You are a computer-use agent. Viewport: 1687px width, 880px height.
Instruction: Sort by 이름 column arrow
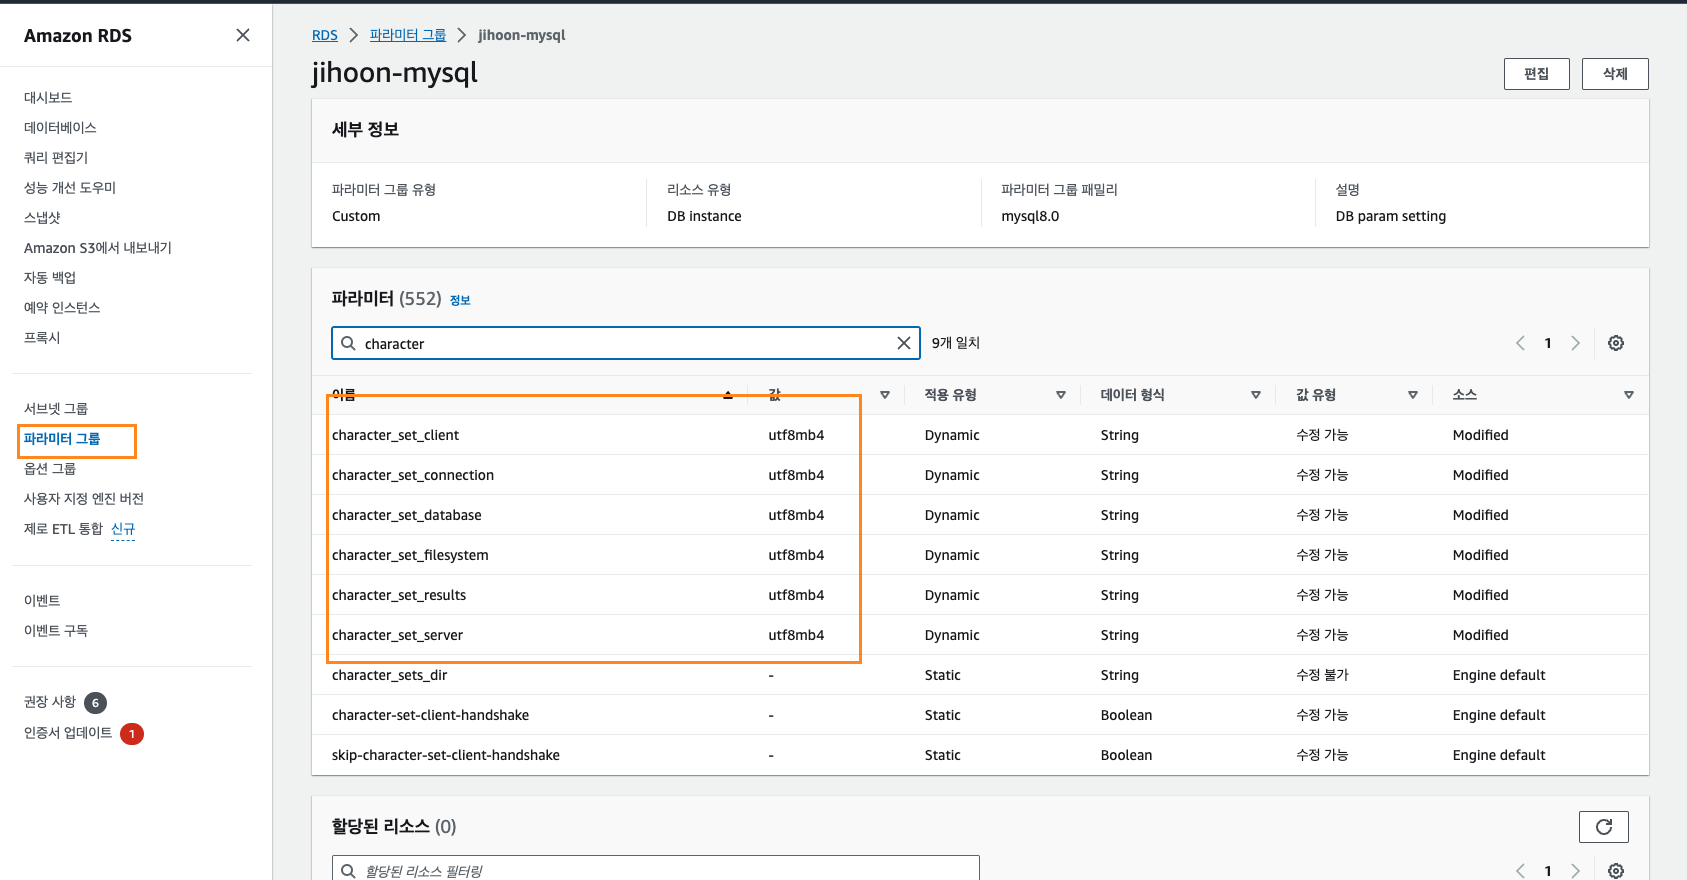(728, 395)
